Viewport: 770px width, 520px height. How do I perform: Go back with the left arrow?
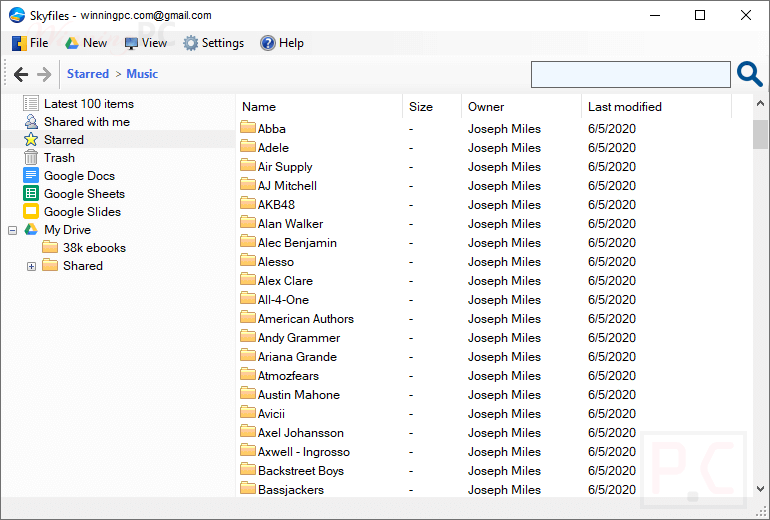click(21, 74)
